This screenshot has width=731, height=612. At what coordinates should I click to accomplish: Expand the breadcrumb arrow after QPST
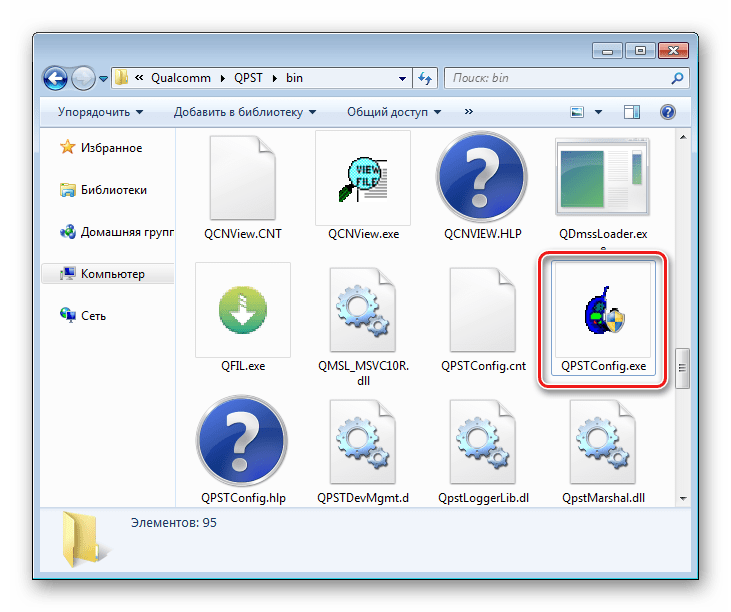click(x=275, y=78)
